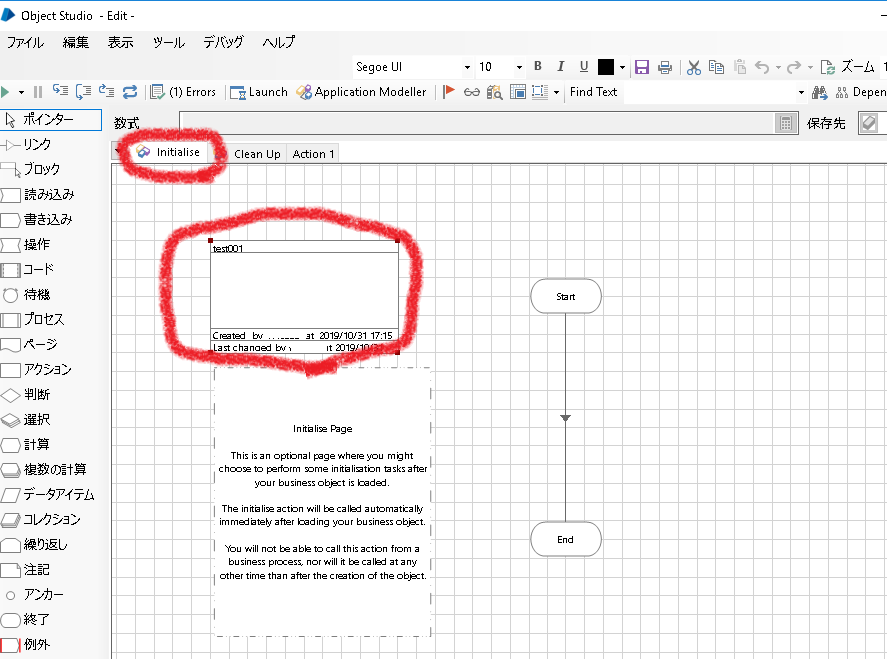Click the Step Out icon
Viewport: 887px width, 659px height.
(106, 91)
